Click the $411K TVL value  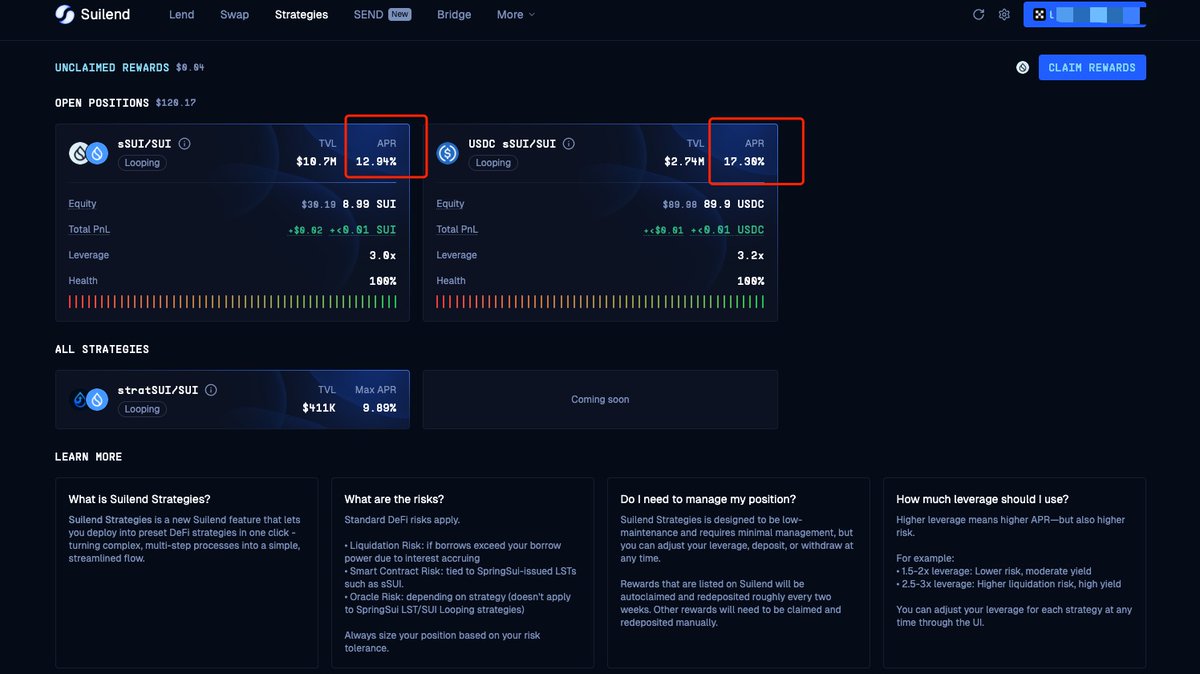320,408
